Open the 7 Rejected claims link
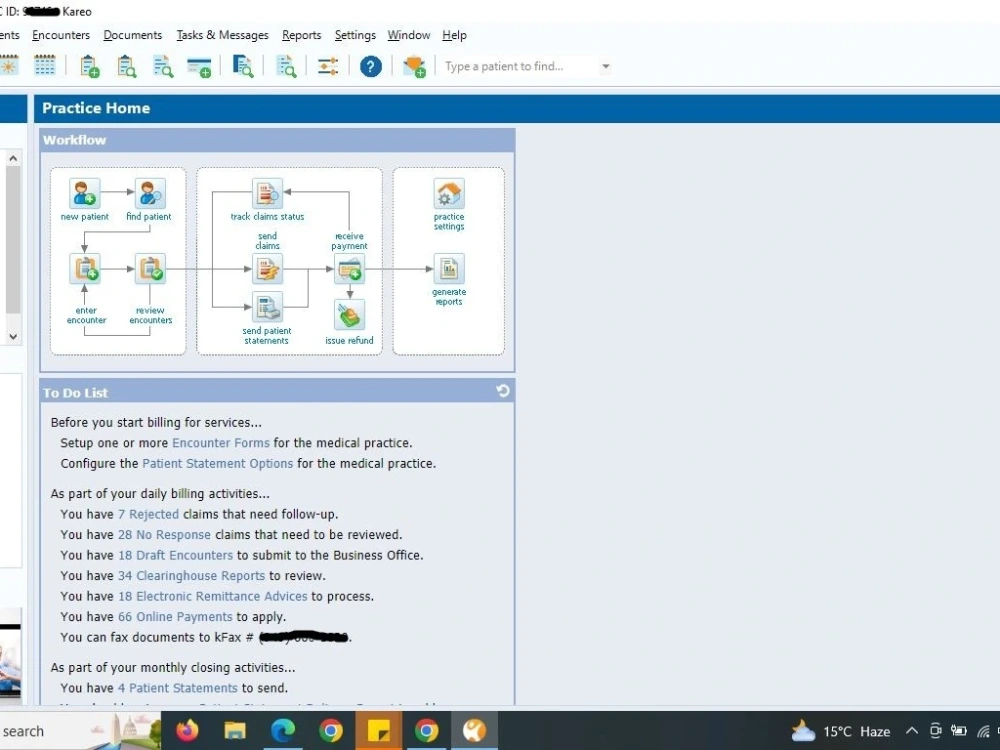 click(149, 514)
